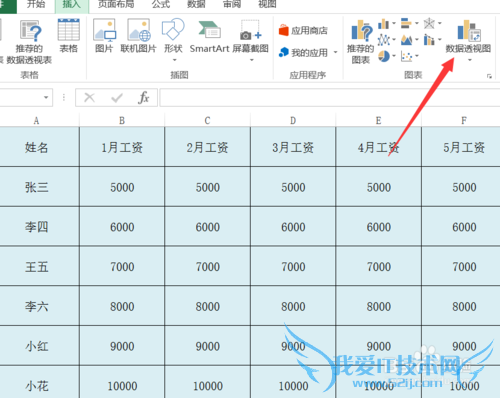The image size is (500, 398).
Task: Select the 3月工资 header cell
Action: coord(293,147)
